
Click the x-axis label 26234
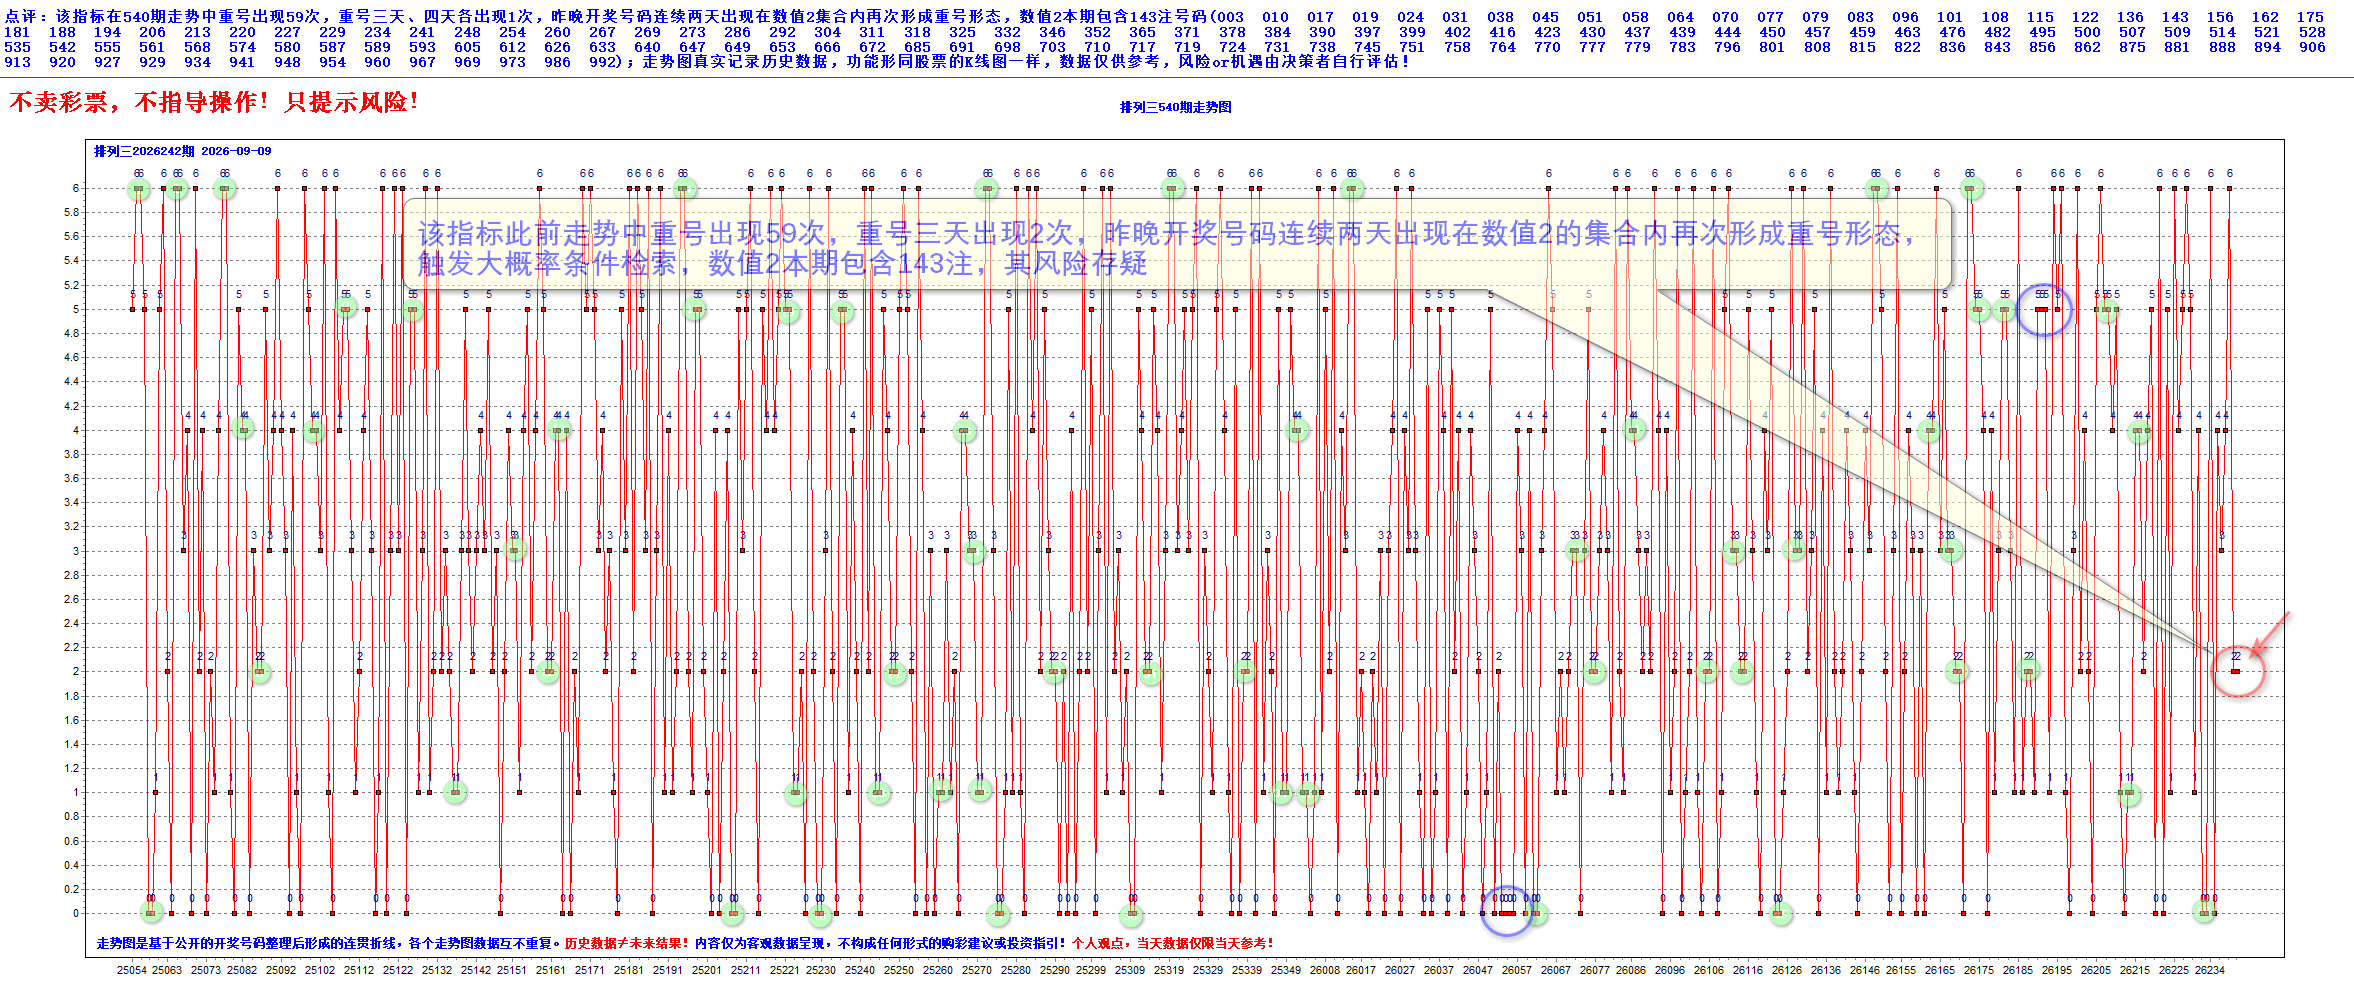pos(2210,970)
